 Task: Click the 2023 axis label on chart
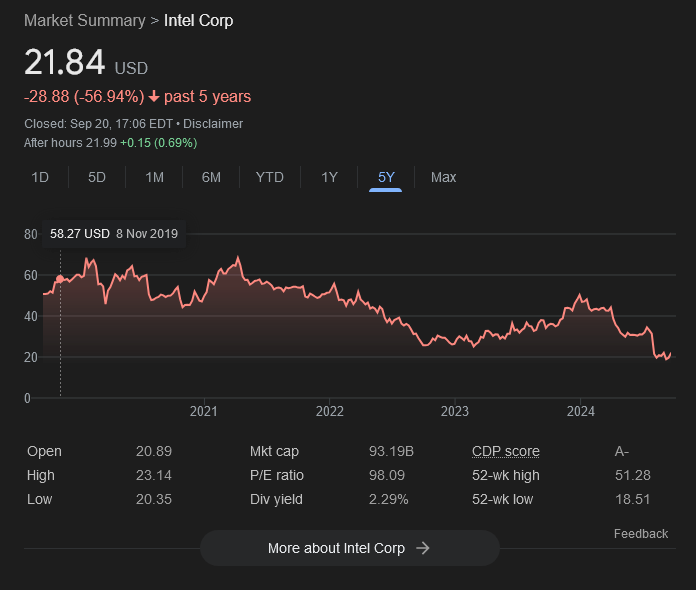click(x=455, y=411)
